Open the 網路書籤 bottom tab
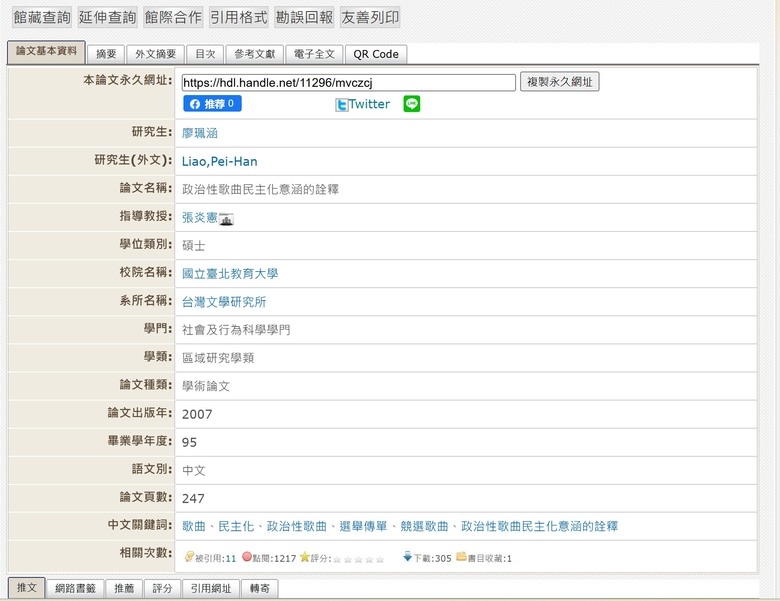780x601 pixels. tap(75, 589)
